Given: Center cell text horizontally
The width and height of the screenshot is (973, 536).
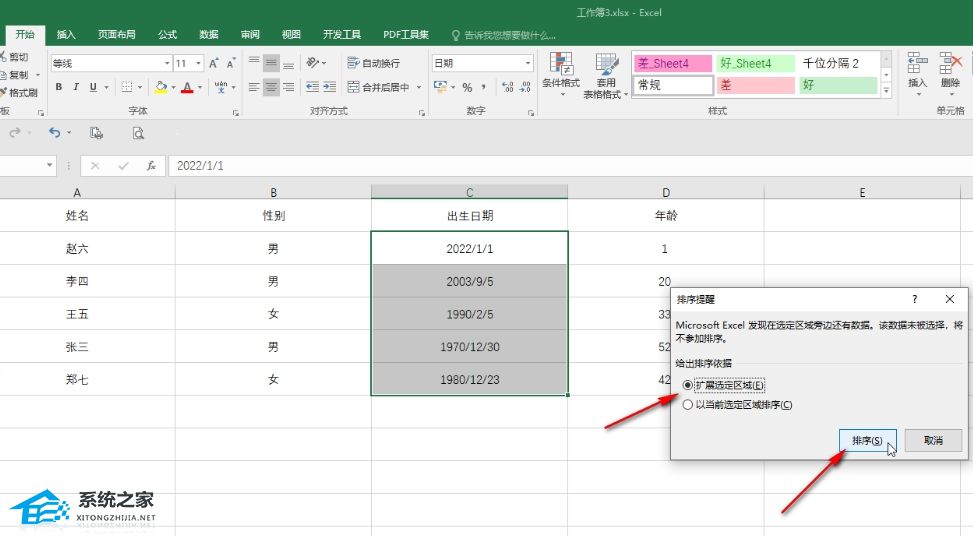Looking at the screenshot, I should (x=271, y=87).
